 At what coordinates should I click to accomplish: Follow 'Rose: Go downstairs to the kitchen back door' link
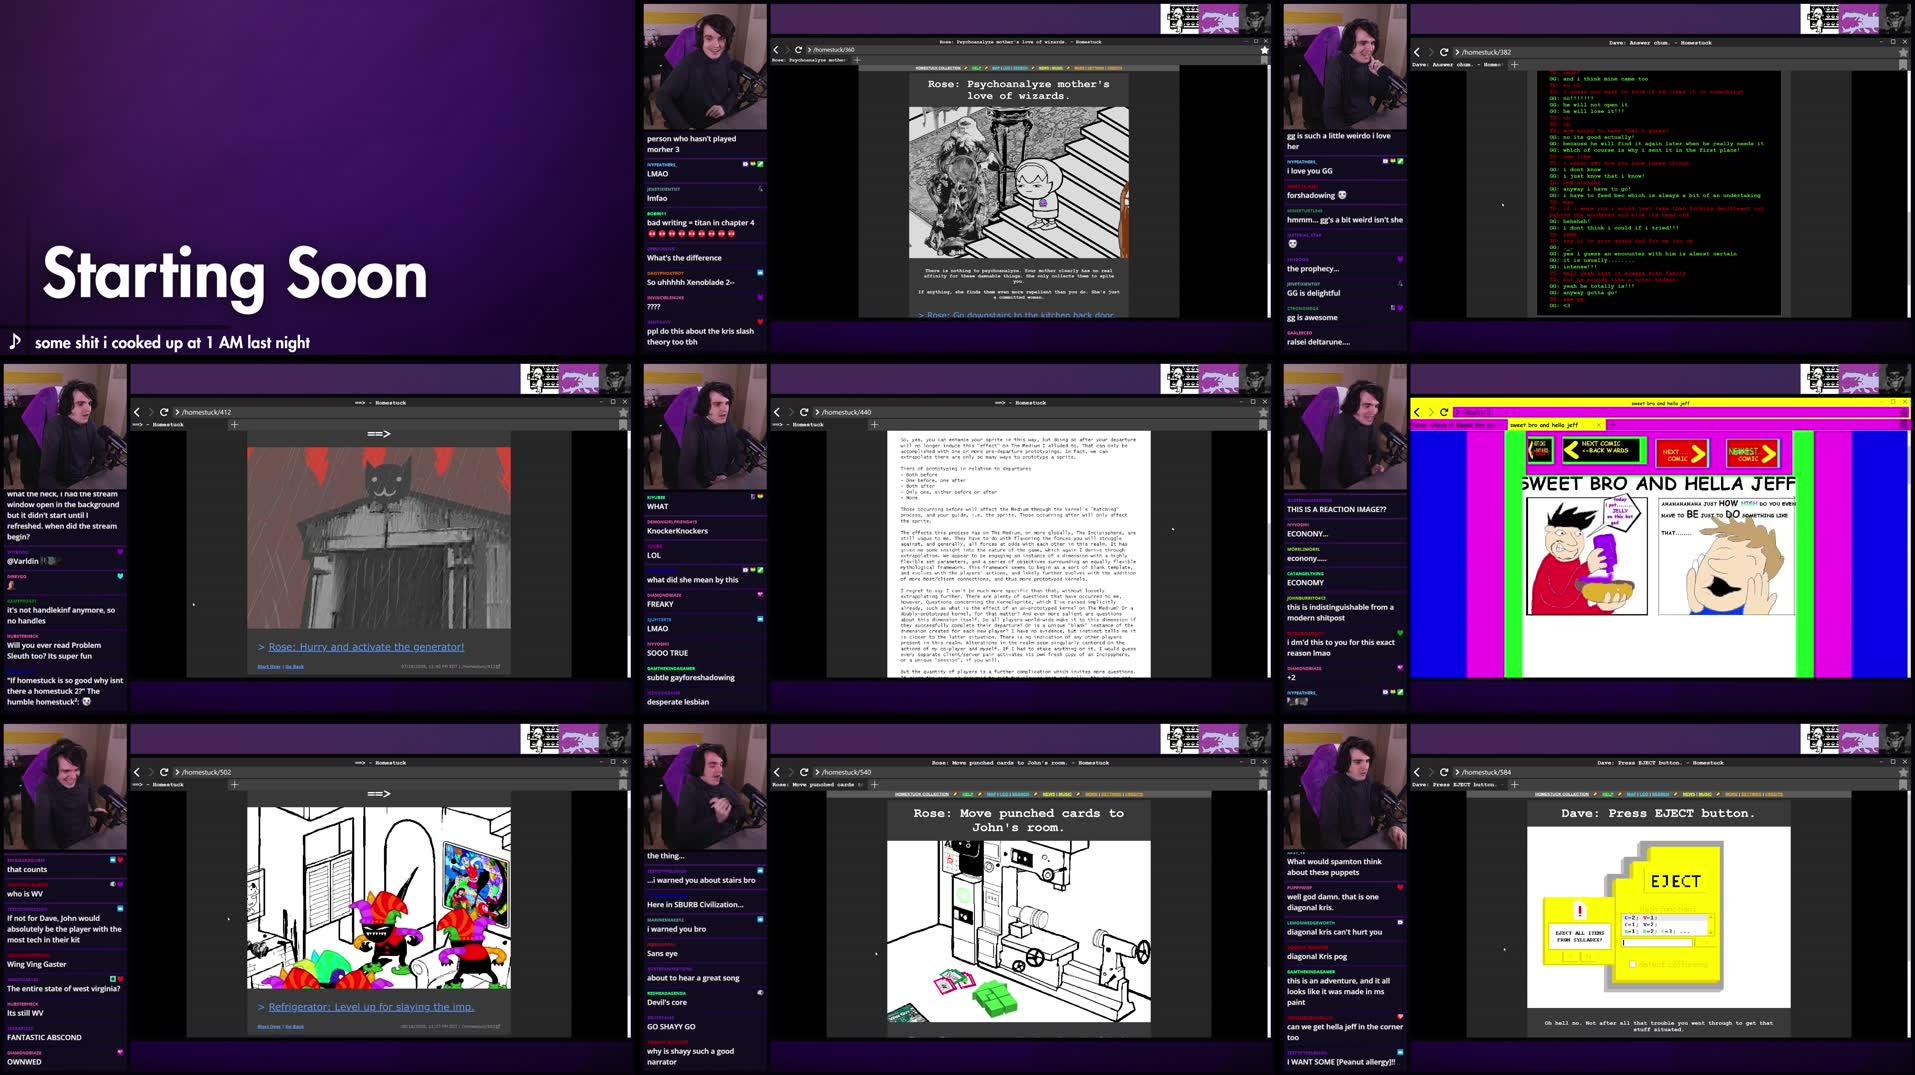point(1020,314)
